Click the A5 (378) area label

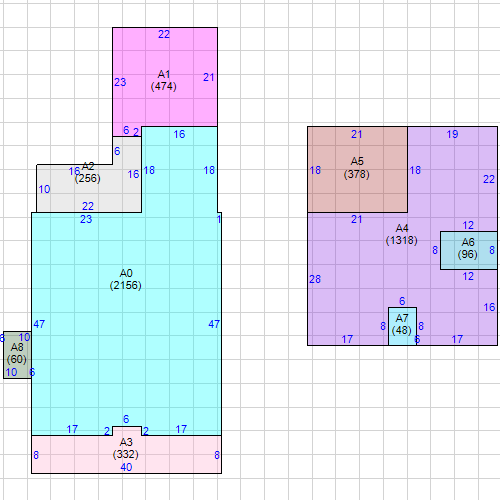pyautogui.click(x=357, y=168)
